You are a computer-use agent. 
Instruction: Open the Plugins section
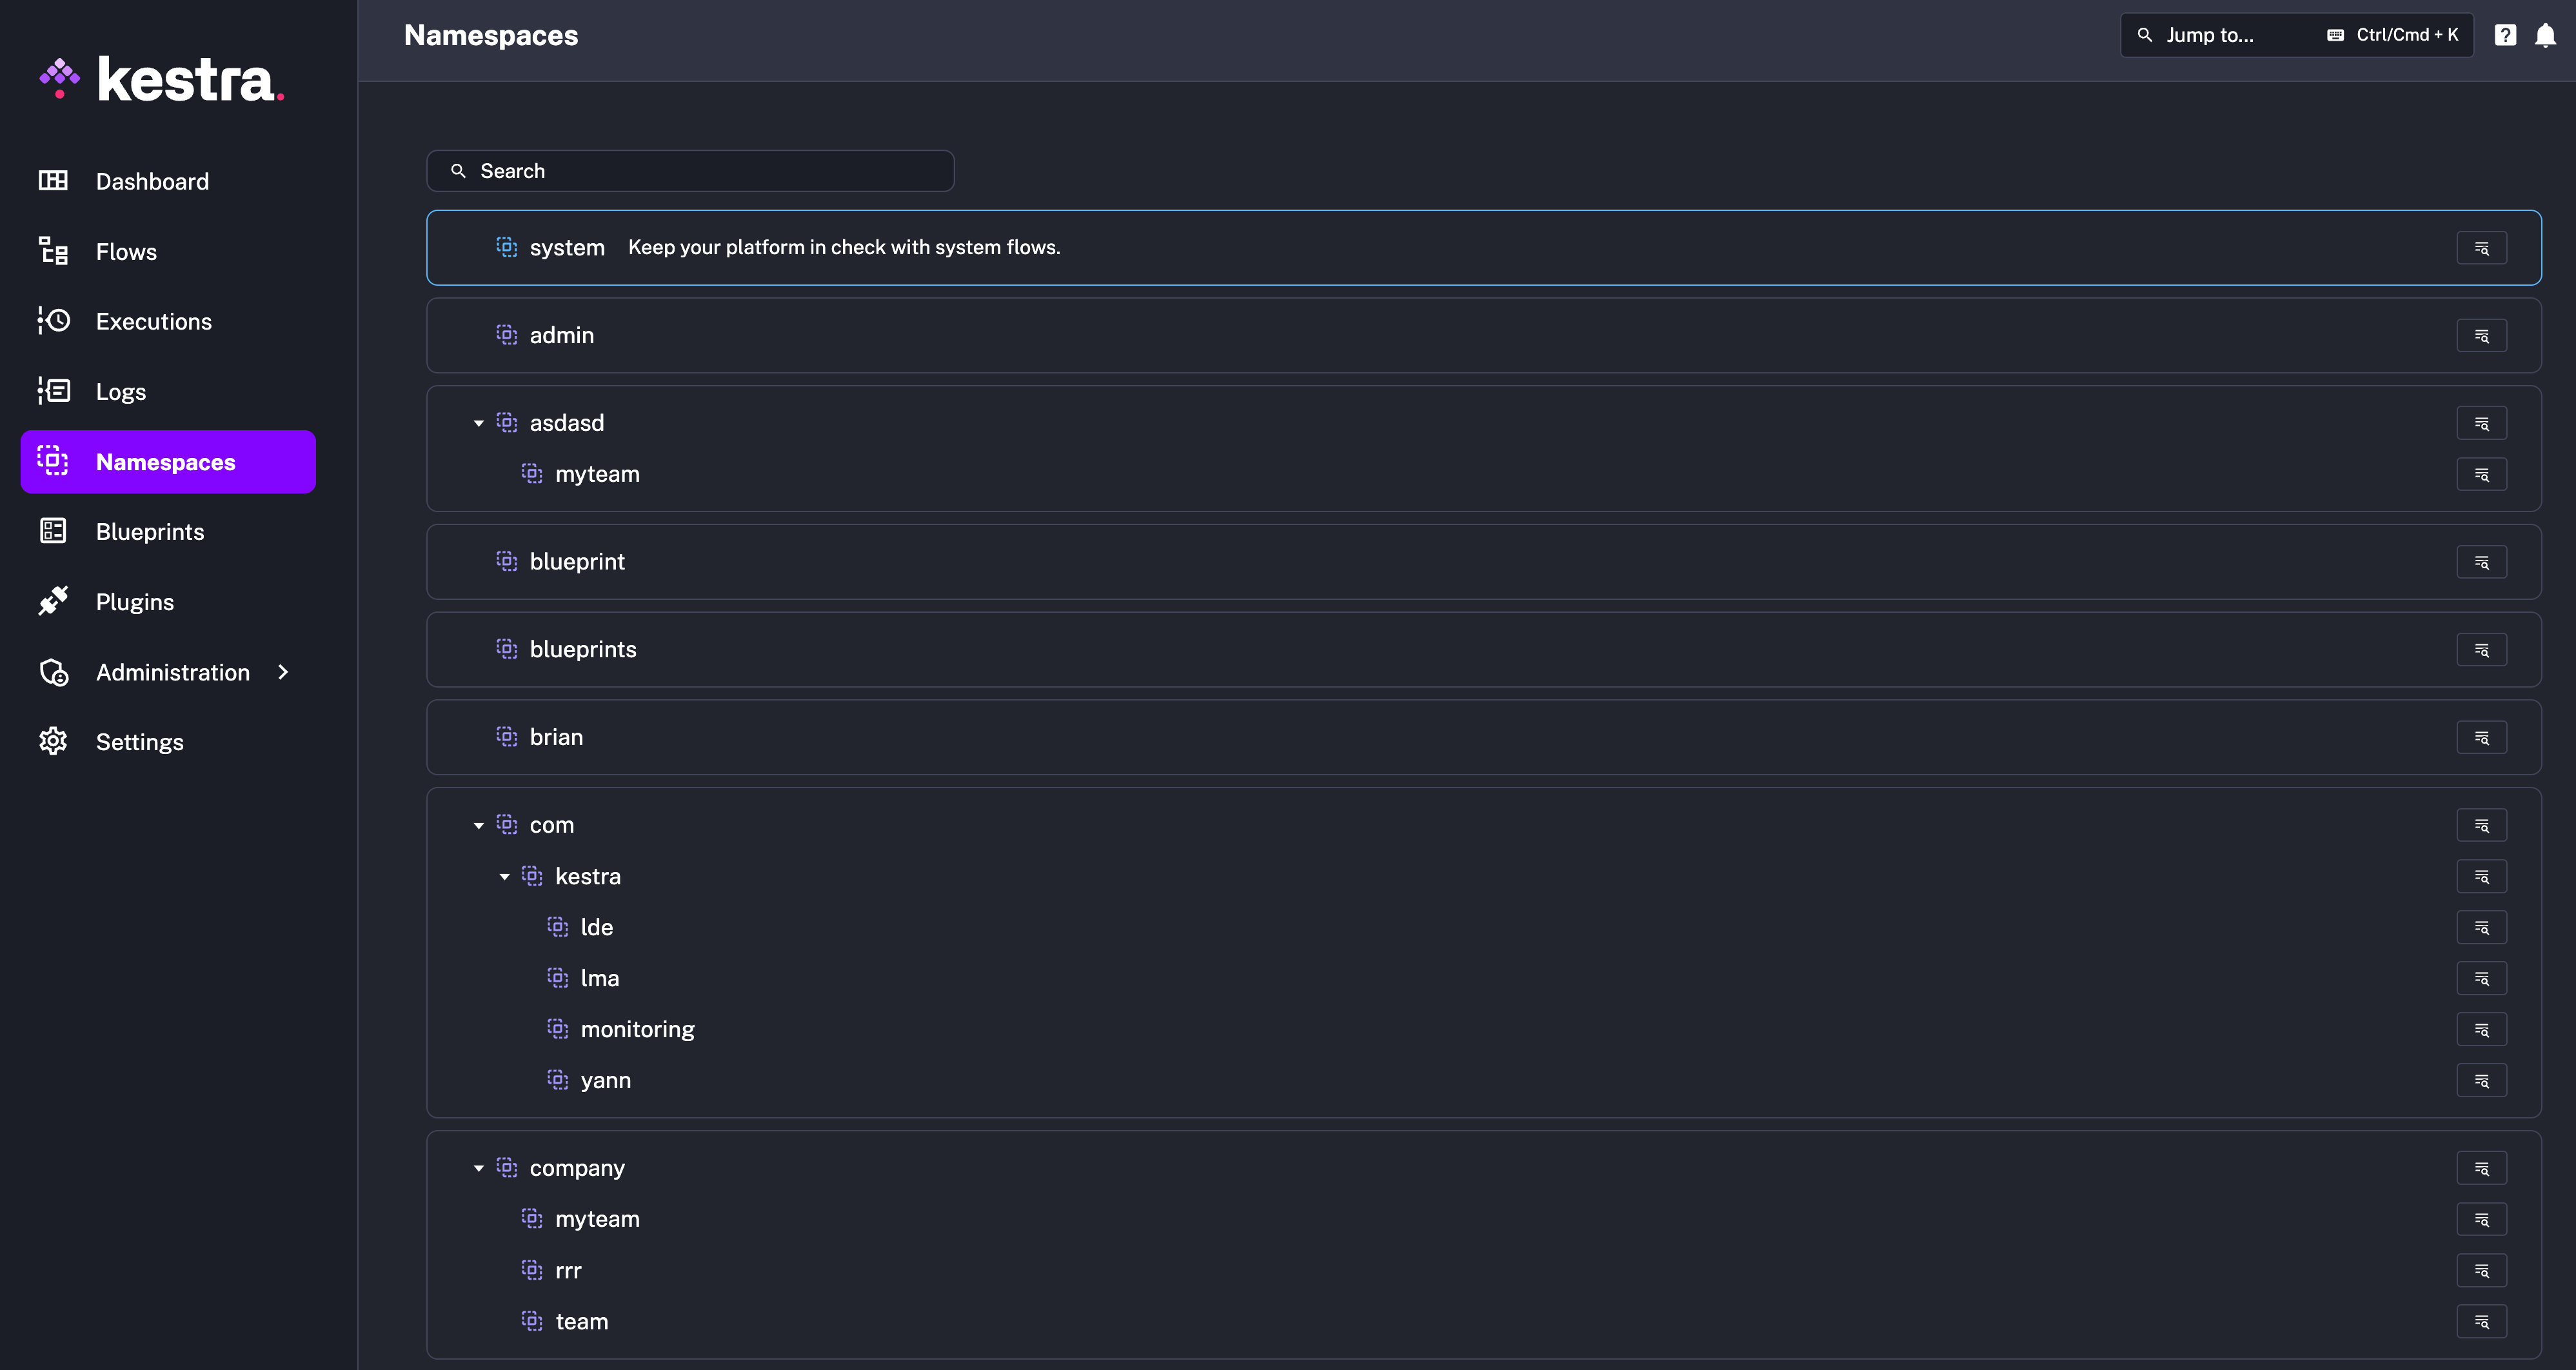[134, 602]
